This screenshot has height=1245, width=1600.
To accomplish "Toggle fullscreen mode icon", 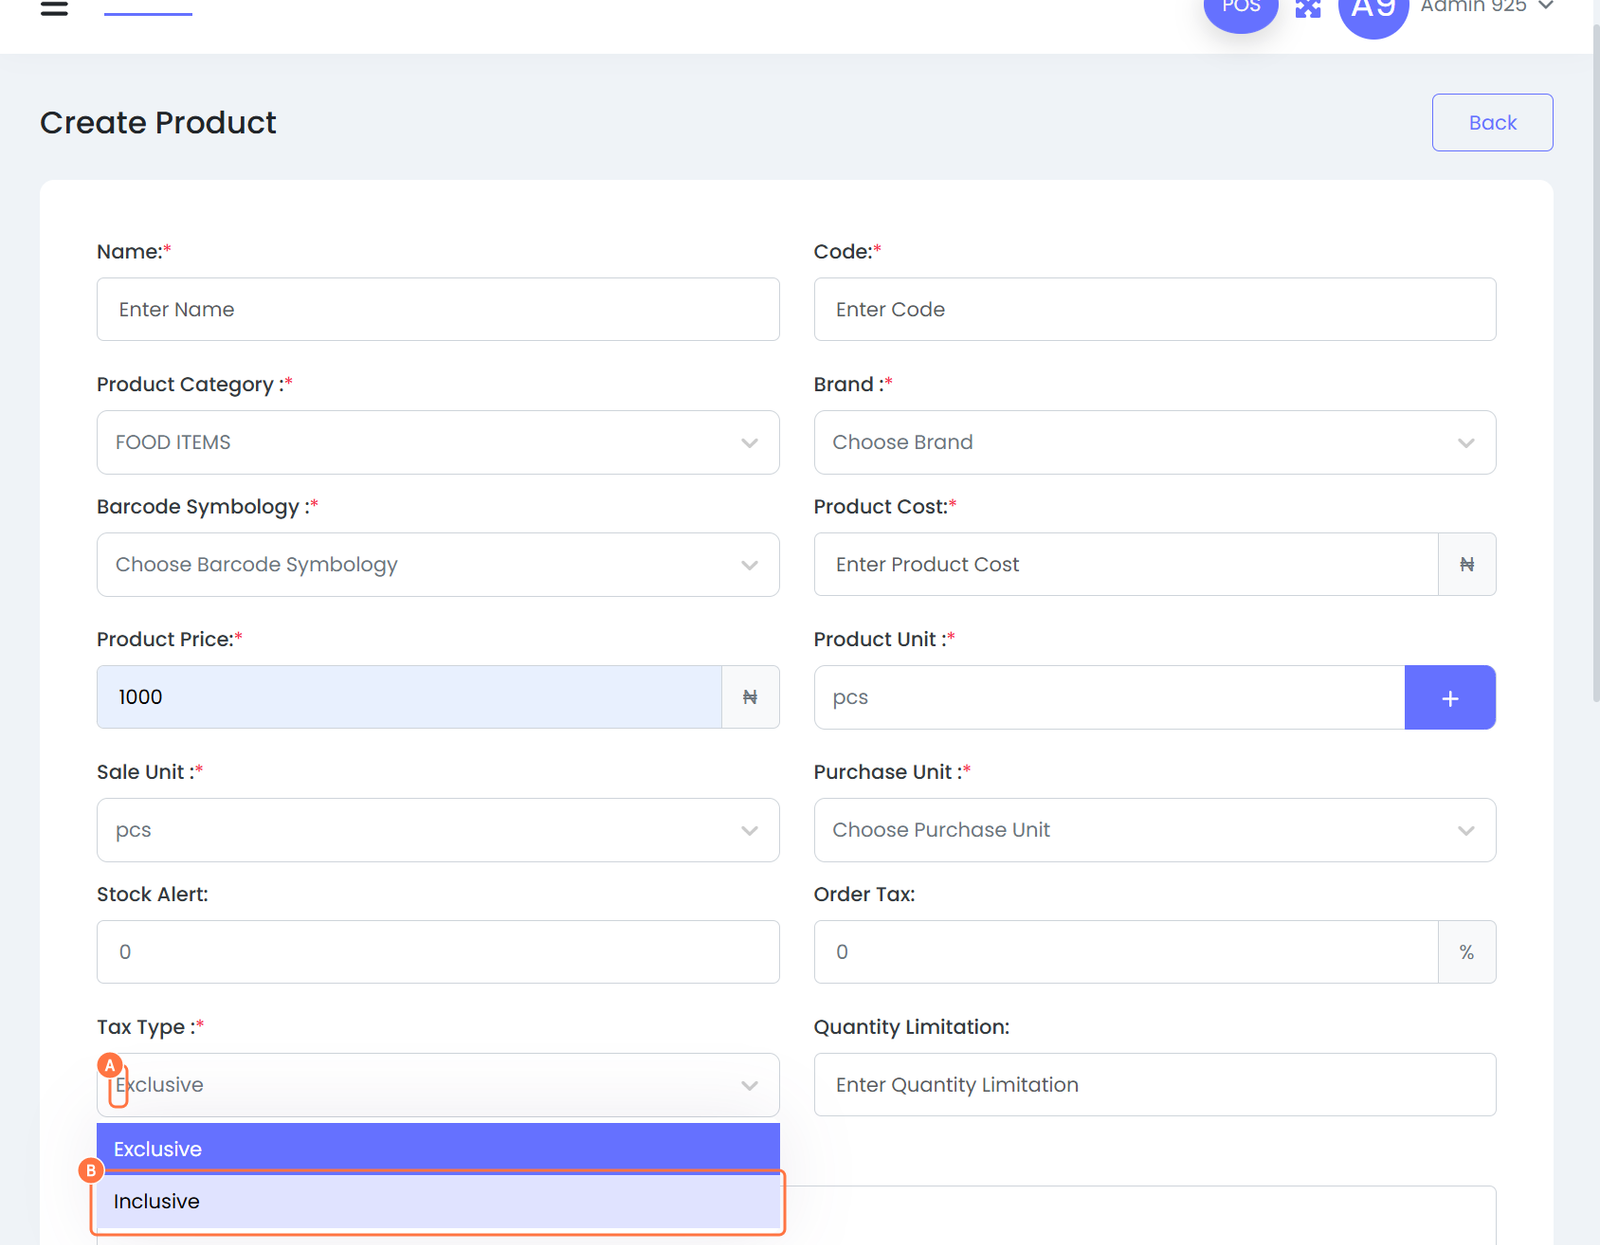I will [1308, 9].
